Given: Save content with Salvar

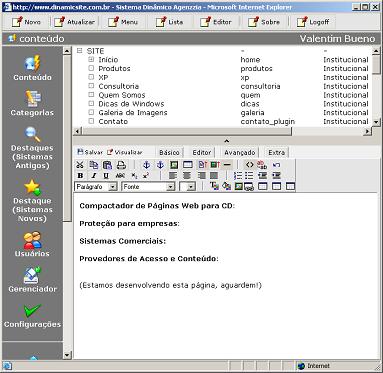Looking at the screenshot, I should [90, 152].
